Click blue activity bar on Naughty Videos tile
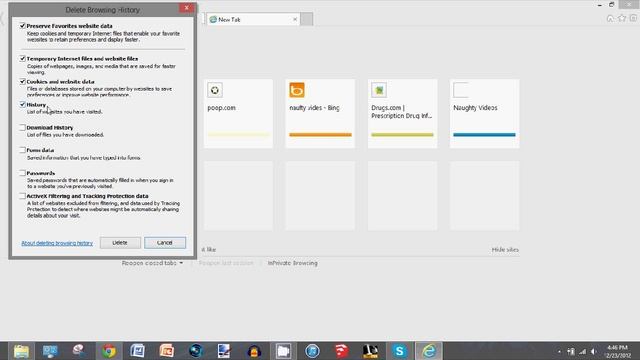Viewport: 640px width, 360px height. (484, 135)
